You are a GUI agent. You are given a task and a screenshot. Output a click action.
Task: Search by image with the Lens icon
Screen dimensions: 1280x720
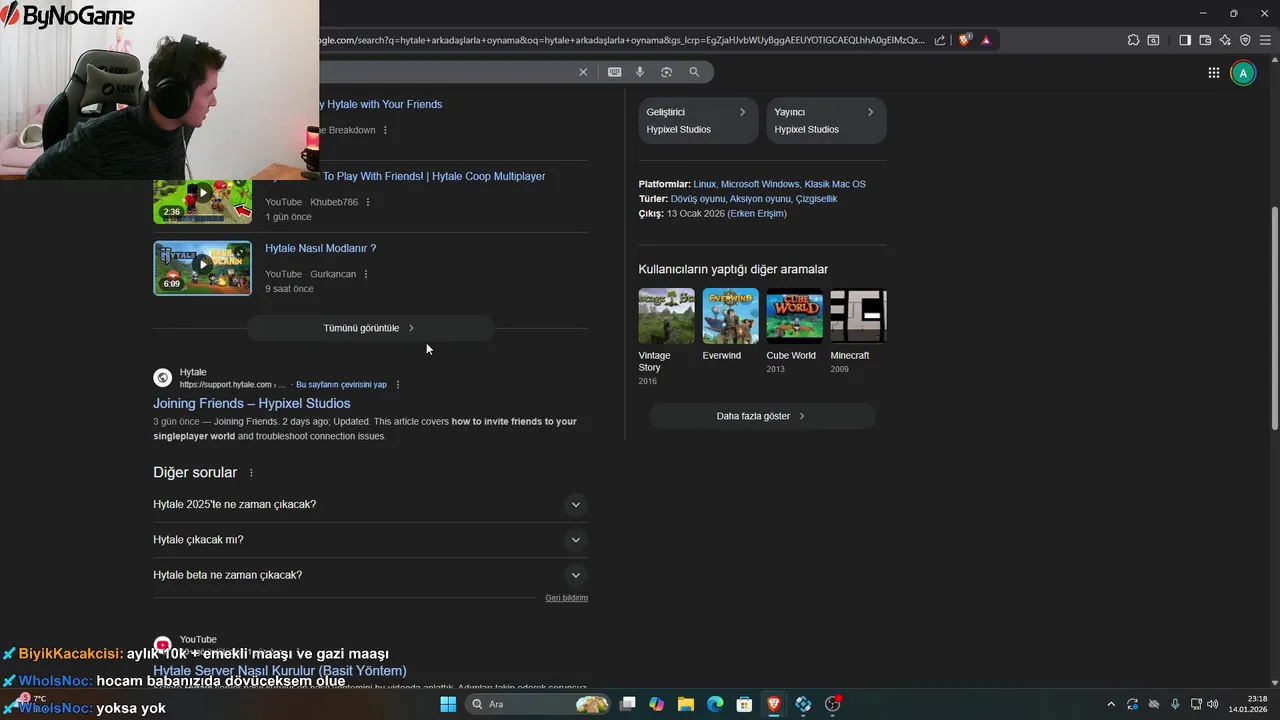coord(666,72)
